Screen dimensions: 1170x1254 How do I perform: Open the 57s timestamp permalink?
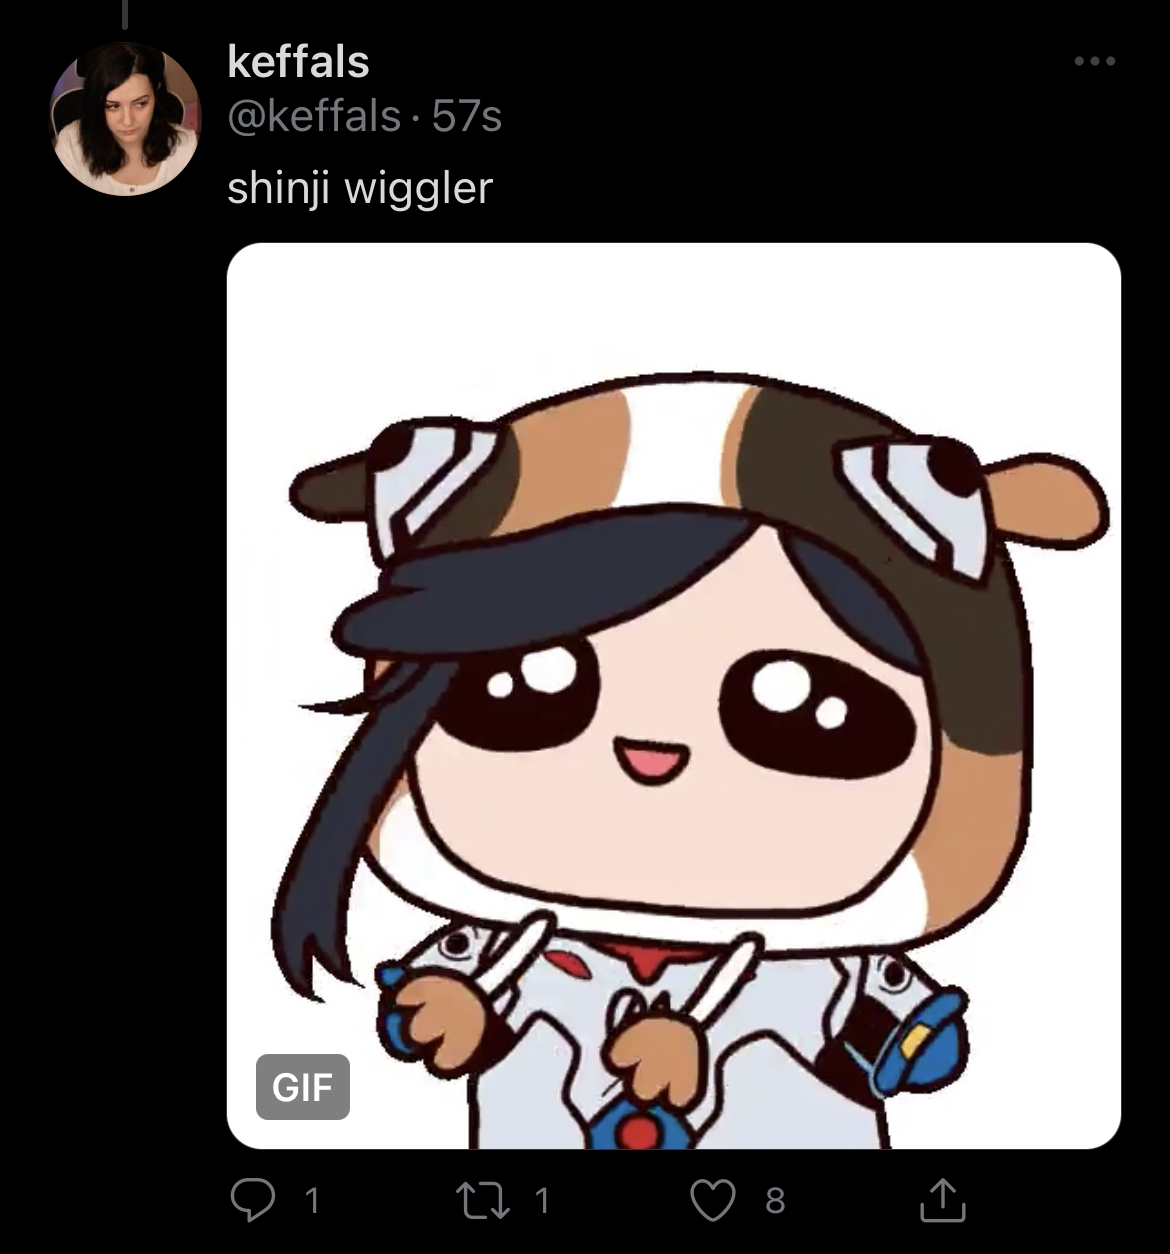pyautogui.click(x=467, y=117)
